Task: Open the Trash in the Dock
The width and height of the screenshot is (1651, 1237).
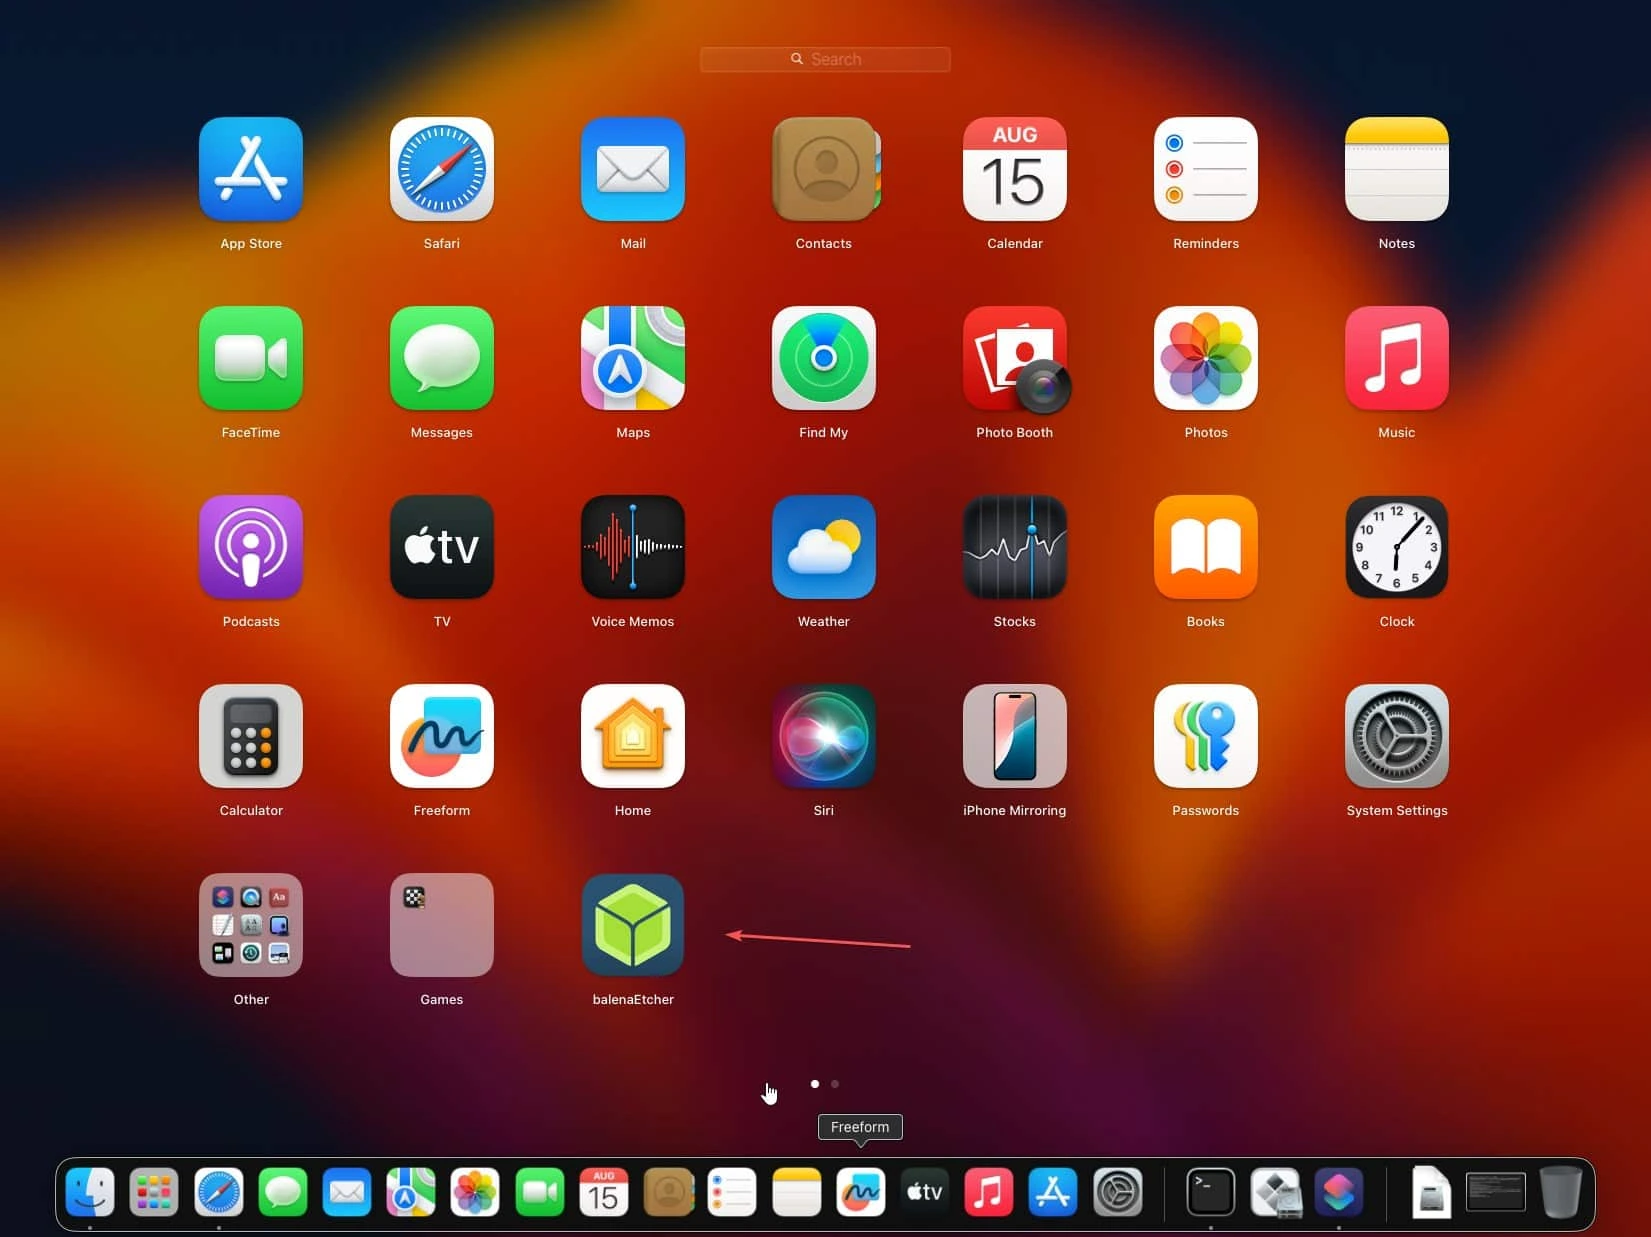Action: (x=1560, y=1192)
